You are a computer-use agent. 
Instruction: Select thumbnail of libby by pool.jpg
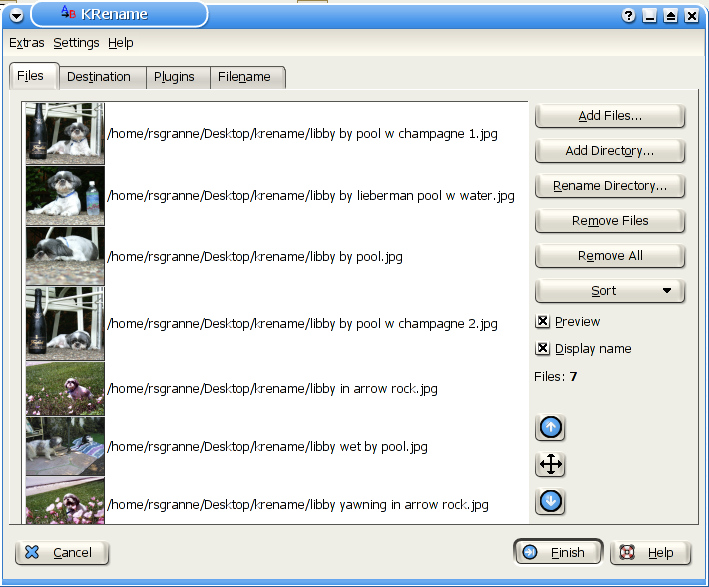(65, 256)
